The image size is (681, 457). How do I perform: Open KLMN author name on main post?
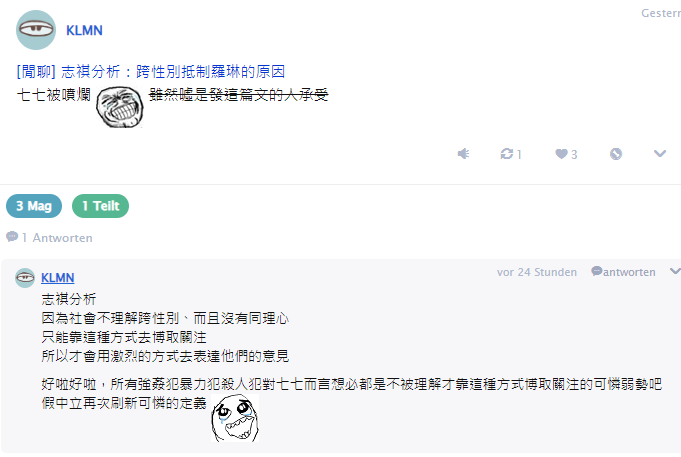(84, 30)
